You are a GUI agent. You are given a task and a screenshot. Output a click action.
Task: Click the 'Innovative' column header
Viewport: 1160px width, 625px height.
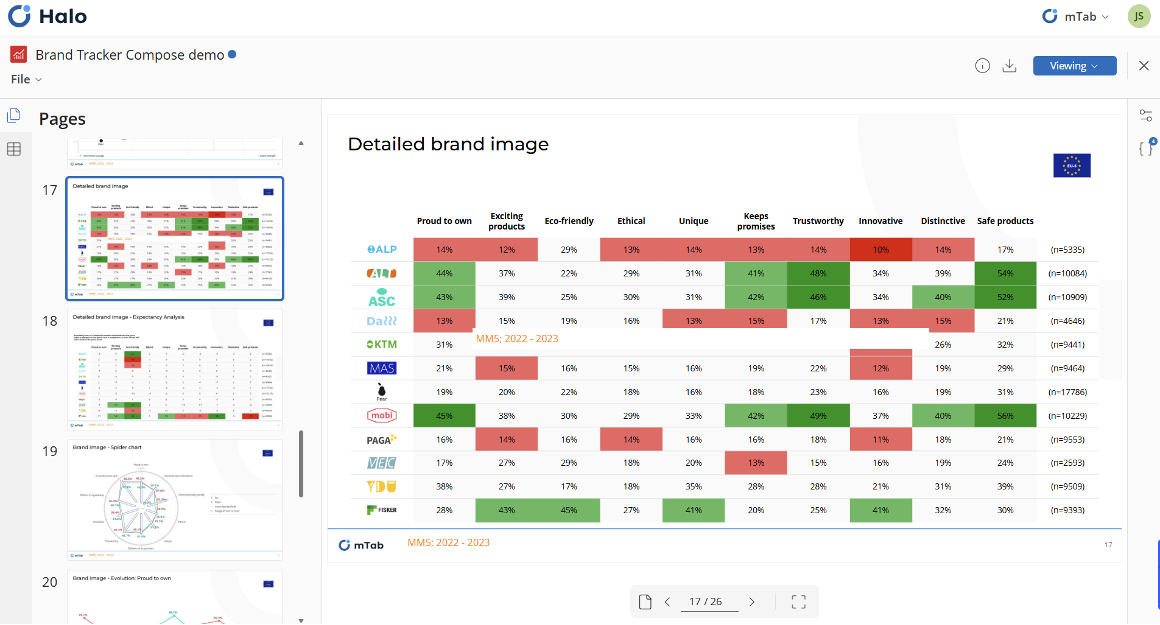pos(880,221)
